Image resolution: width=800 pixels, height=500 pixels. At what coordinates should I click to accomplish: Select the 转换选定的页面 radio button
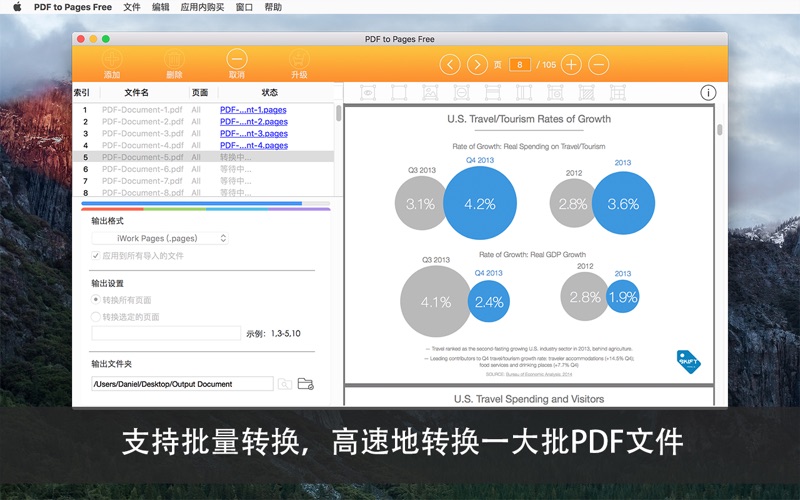pos(95,316)
